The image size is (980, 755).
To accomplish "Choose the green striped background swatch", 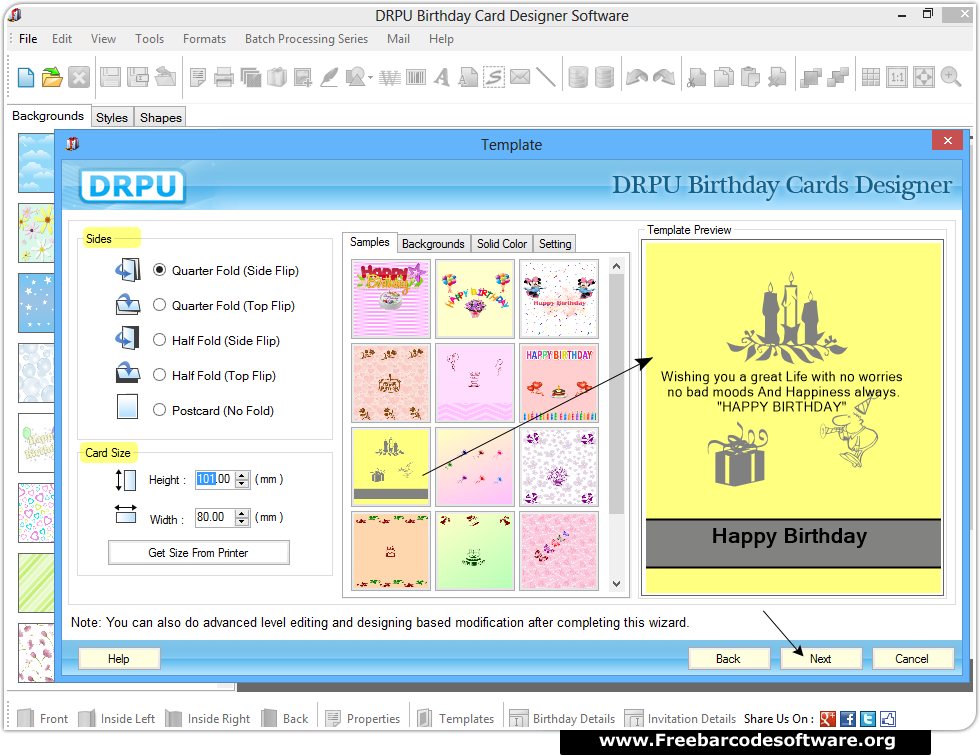I will tap(36, 582).
